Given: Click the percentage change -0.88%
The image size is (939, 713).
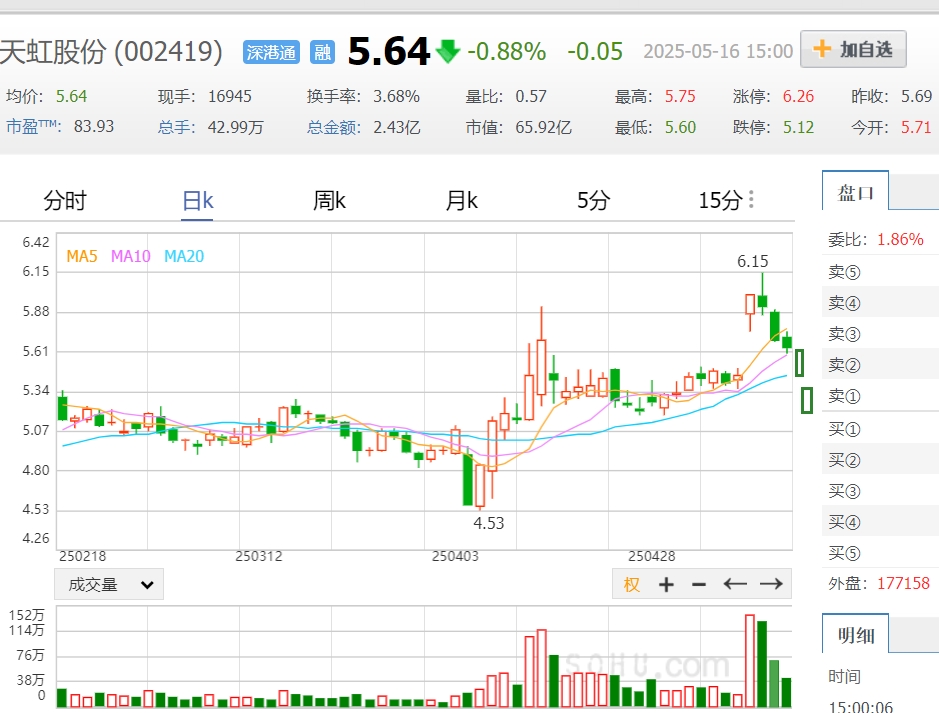Looking at the screenshot, I should [x=507, y=51].
